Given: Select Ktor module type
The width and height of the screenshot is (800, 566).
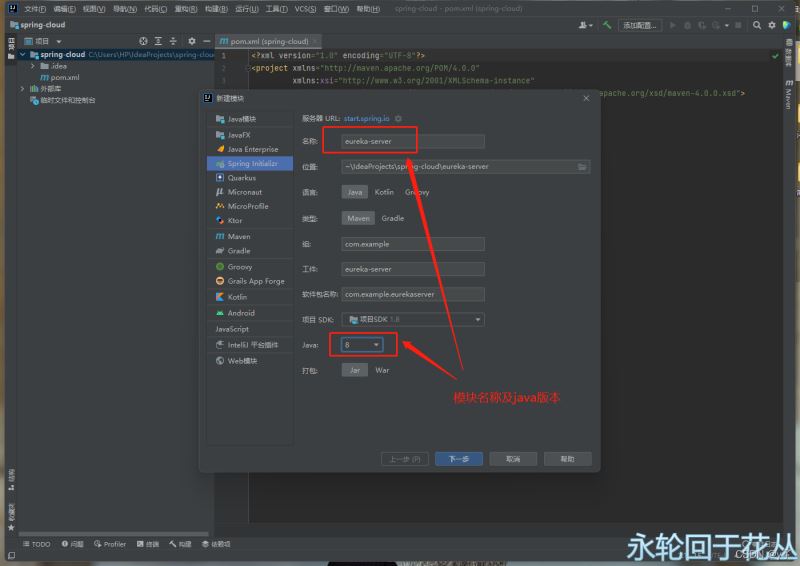Looking at the screenshot, I should point(235,221).
